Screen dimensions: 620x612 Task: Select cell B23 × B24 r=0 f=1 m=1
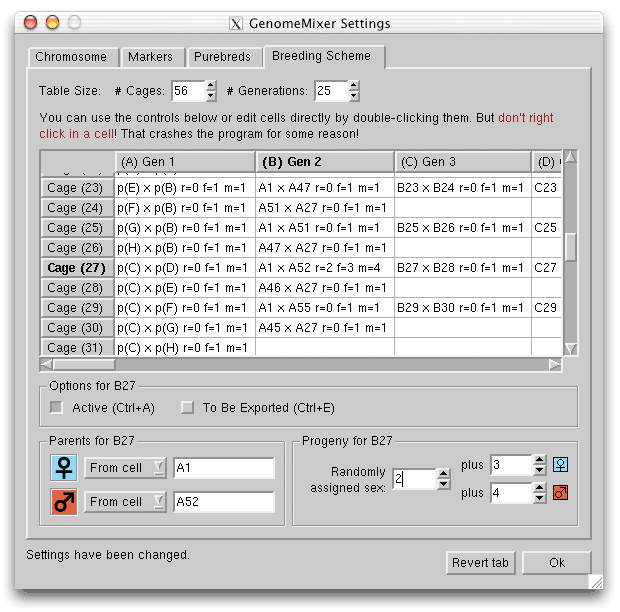click(463, 188)
